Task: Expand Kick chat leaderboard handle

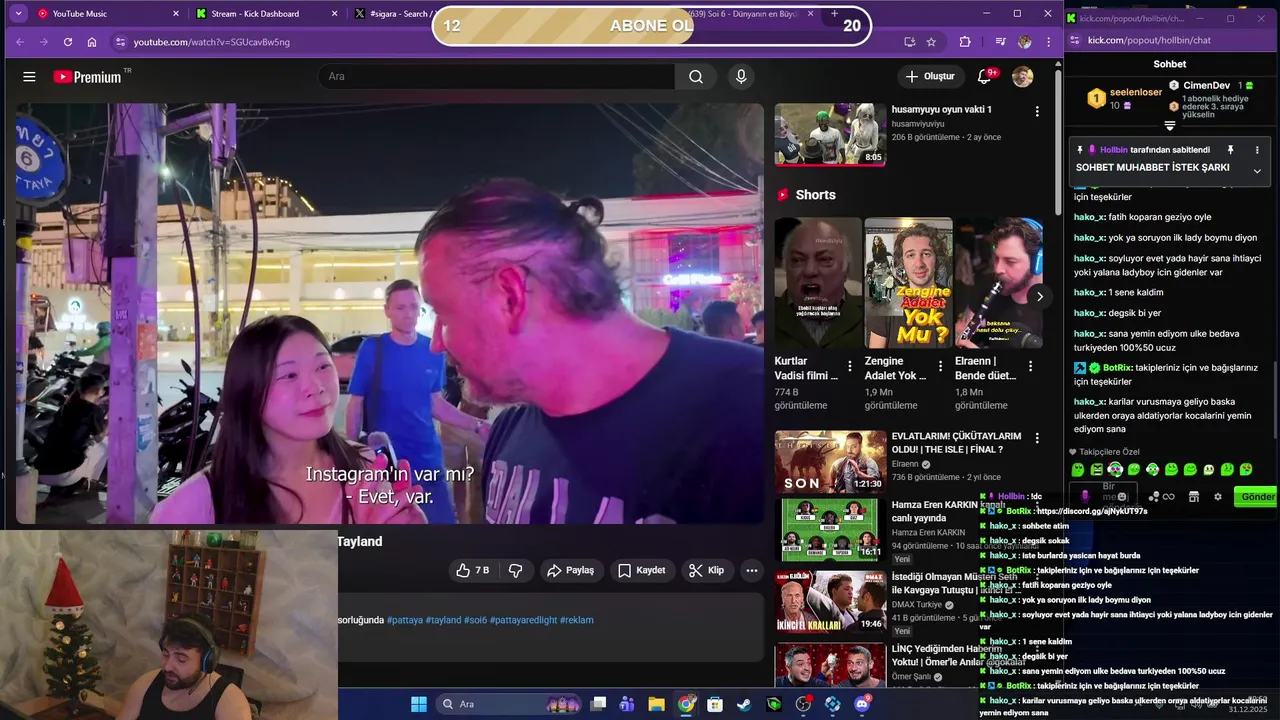Action: pos(1169,126)
